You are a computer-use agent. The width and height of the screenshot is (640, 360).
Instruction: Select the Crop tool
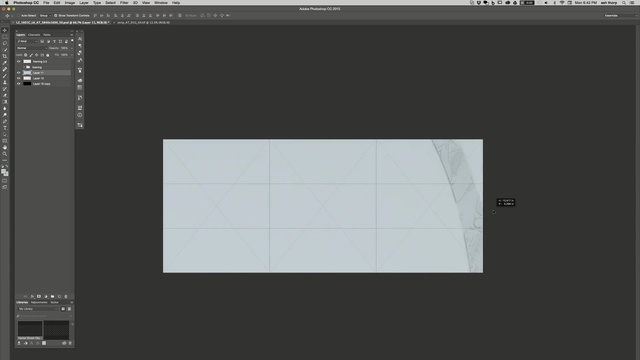pos(5,56)
